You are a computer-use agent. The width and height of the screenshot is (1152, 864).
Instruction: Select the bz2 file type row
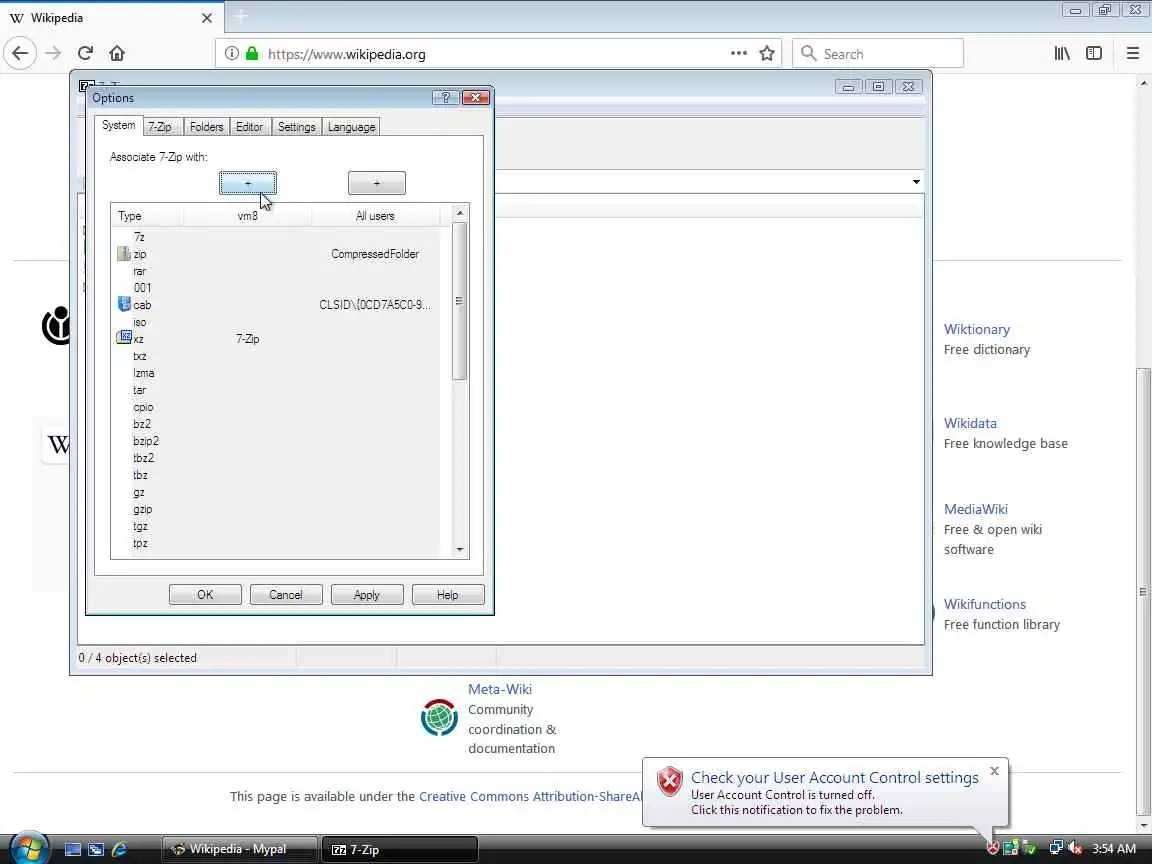tap(278, 424)
